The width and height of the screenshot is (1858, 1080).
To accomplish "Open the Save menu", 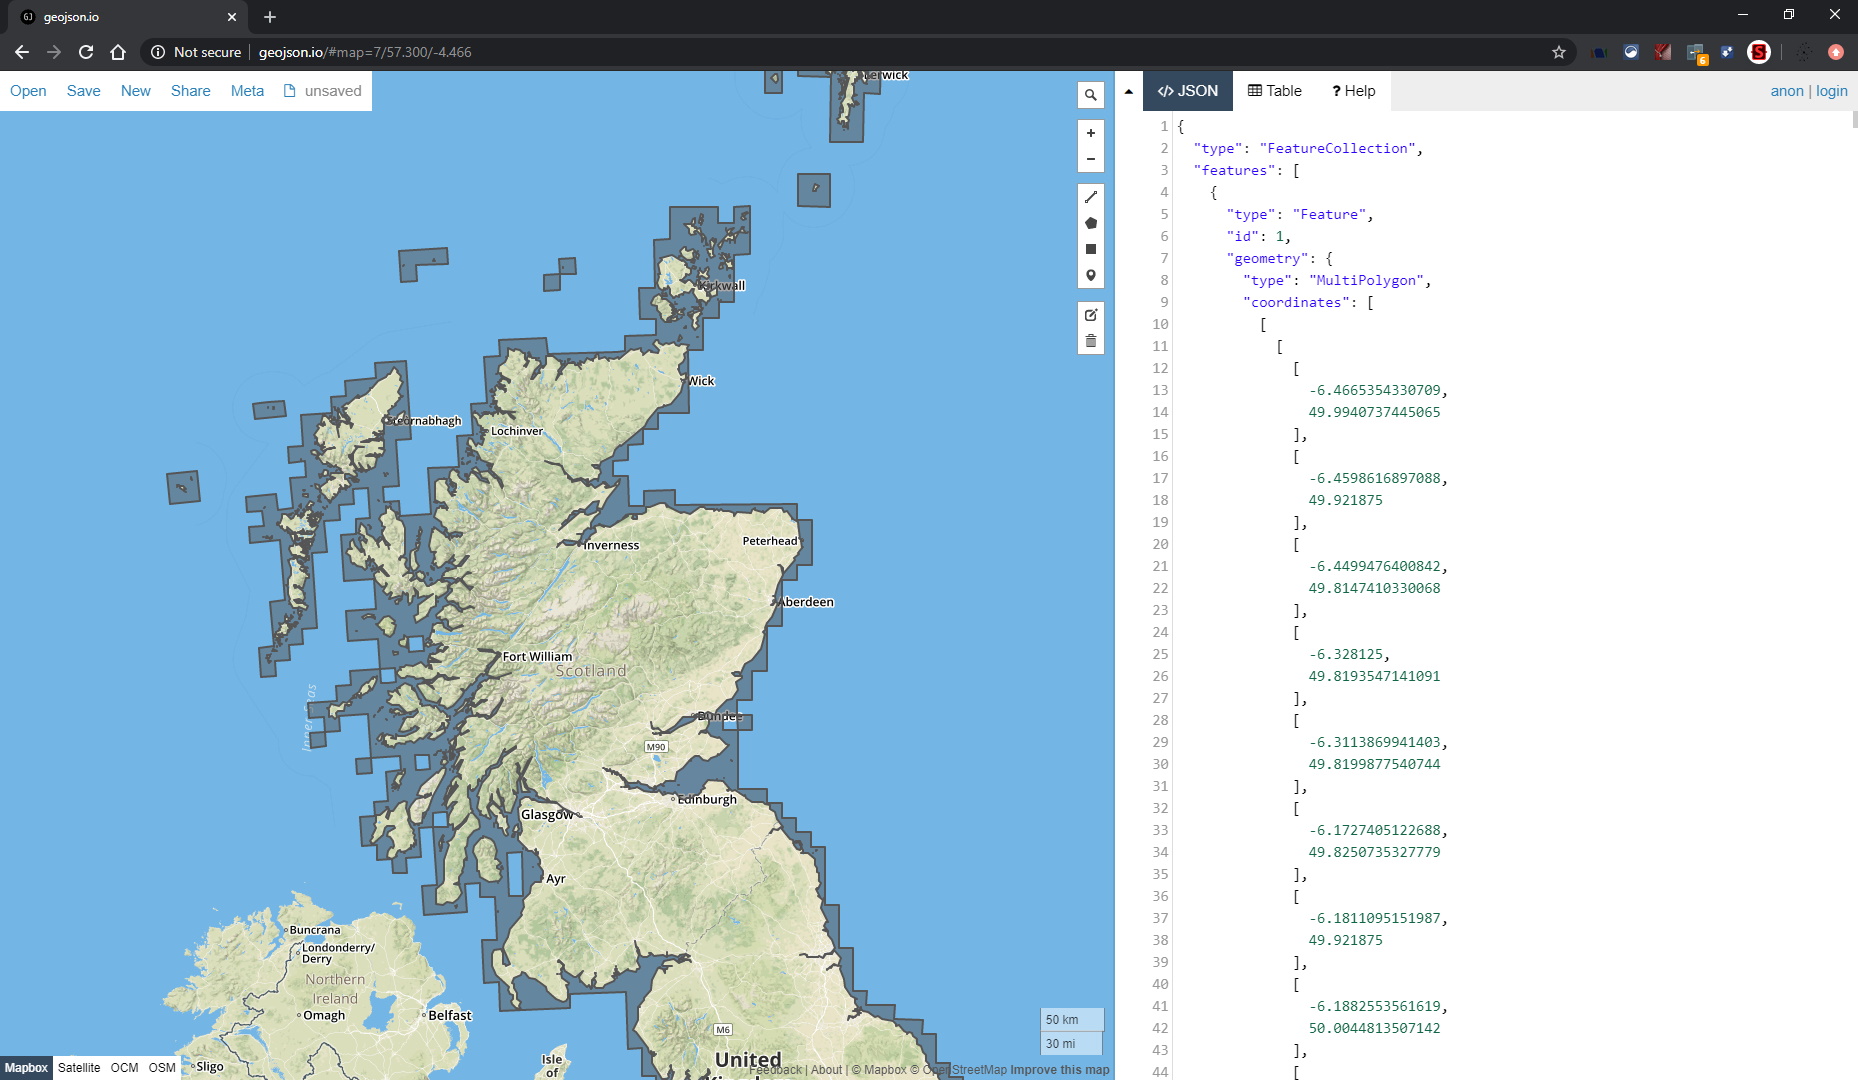I will point(84,91).
